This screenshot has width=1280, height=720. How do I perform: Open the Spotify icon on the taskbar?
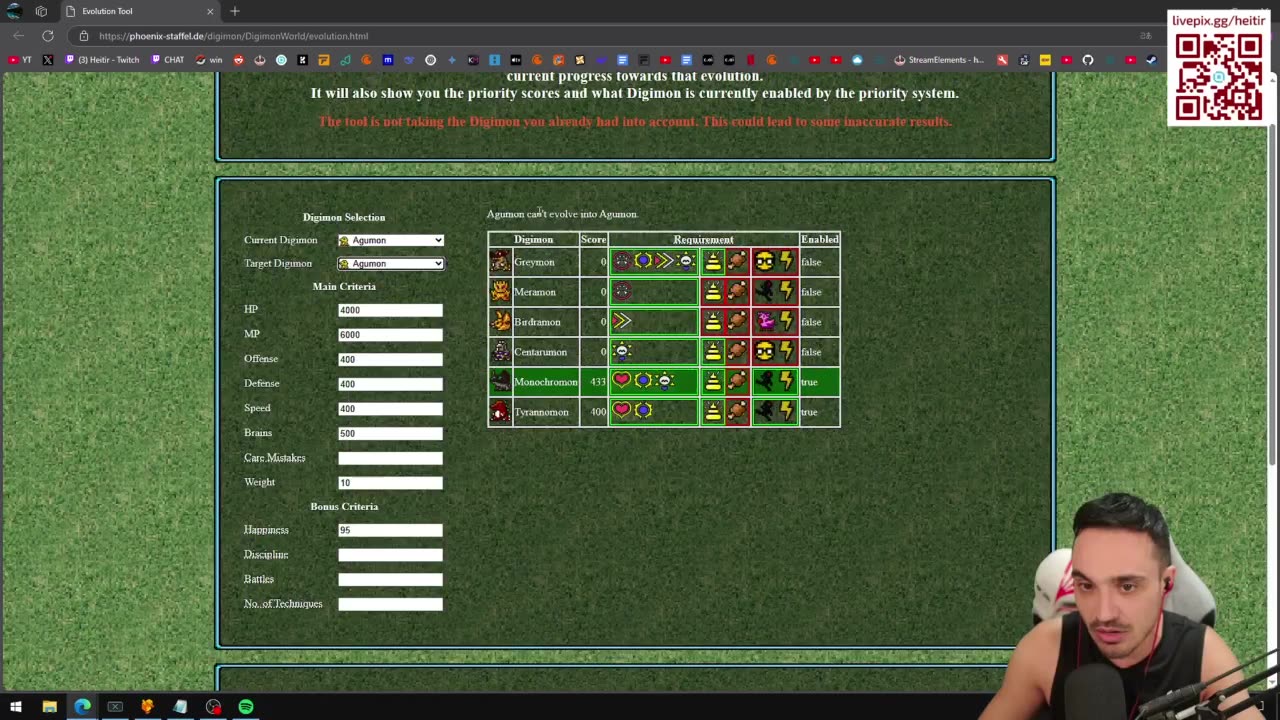(x=246, y=707)
